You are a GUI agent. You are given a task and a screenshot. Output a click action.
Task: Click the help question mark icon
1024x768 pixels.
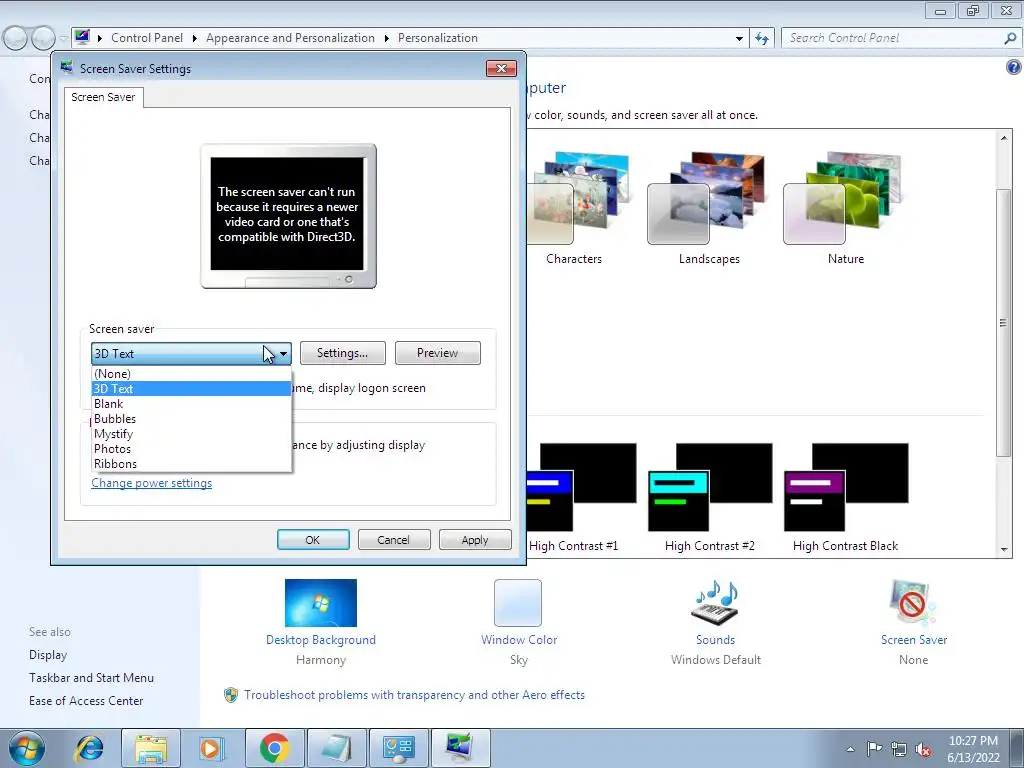coord(1014,67)
